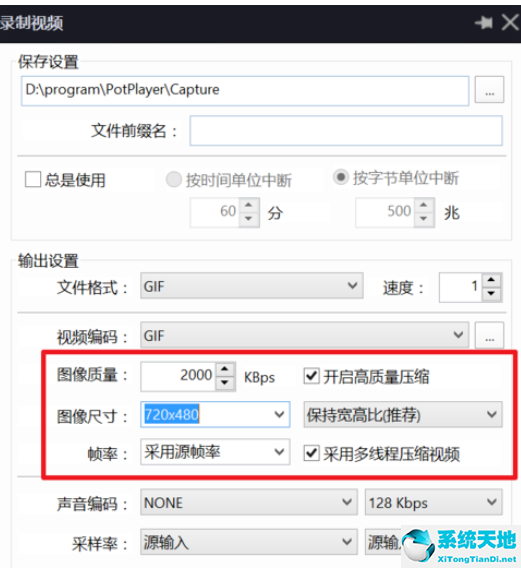Close the 录制视频 dialog
521x568 pixels.
pos(510,23)
